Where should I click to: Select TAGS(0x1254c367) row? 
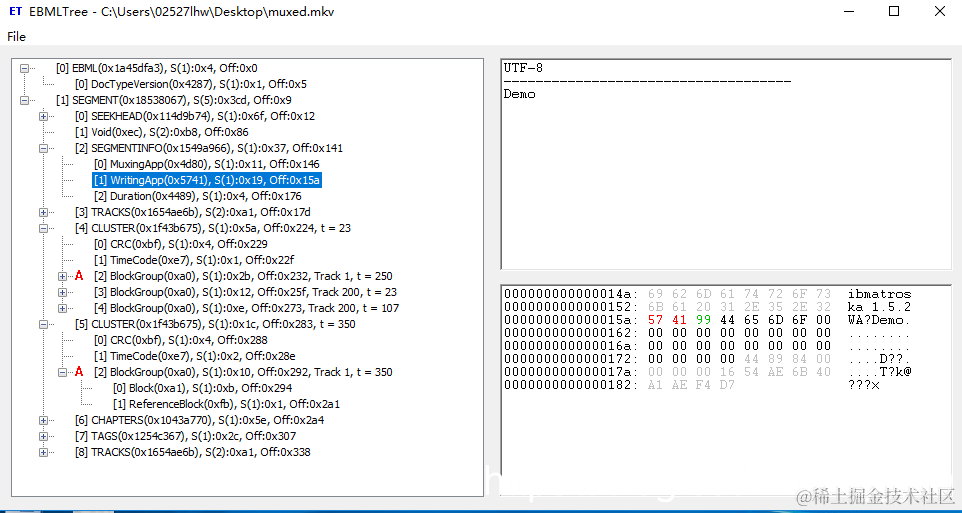[185, 436]
